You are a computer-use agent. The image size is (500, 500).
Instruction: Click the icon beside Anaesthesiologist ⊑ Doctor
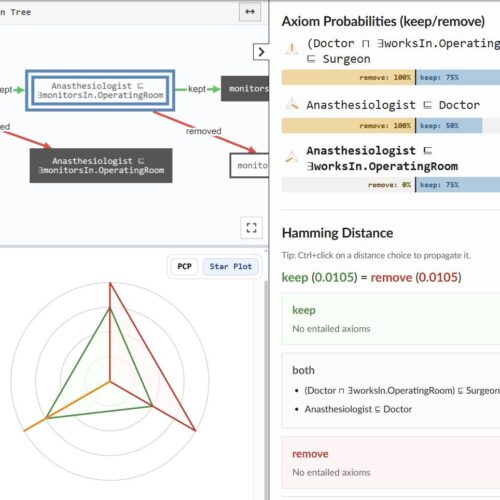click(292, 104)
